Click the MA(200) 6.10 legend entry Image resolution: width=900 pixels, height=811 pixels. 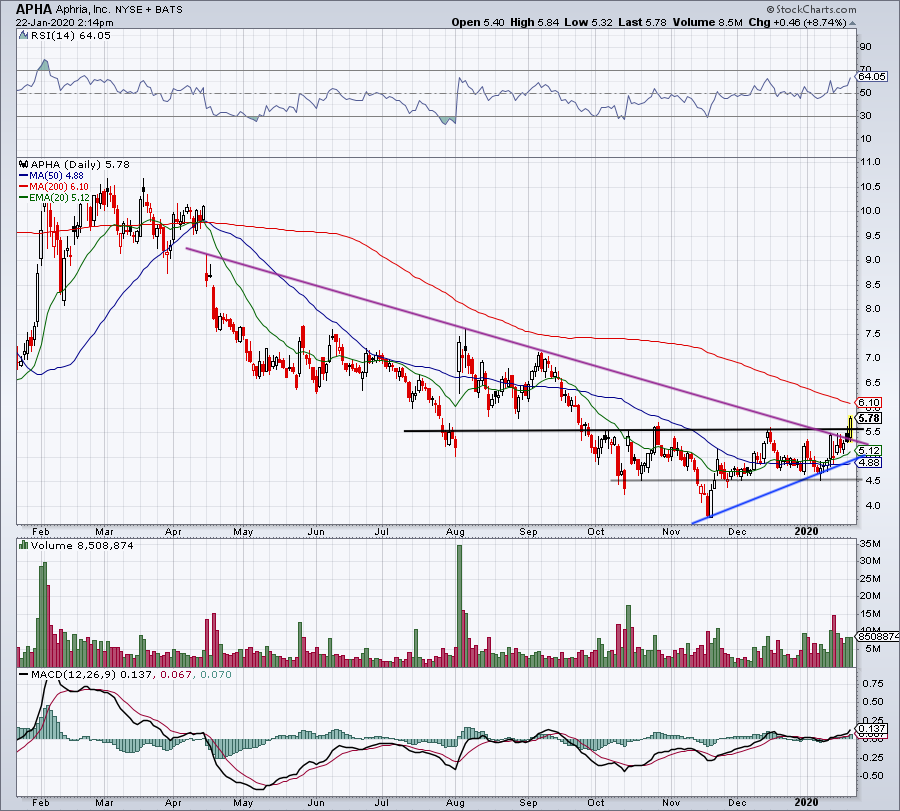pyautogui.click(x=59, y=187)
